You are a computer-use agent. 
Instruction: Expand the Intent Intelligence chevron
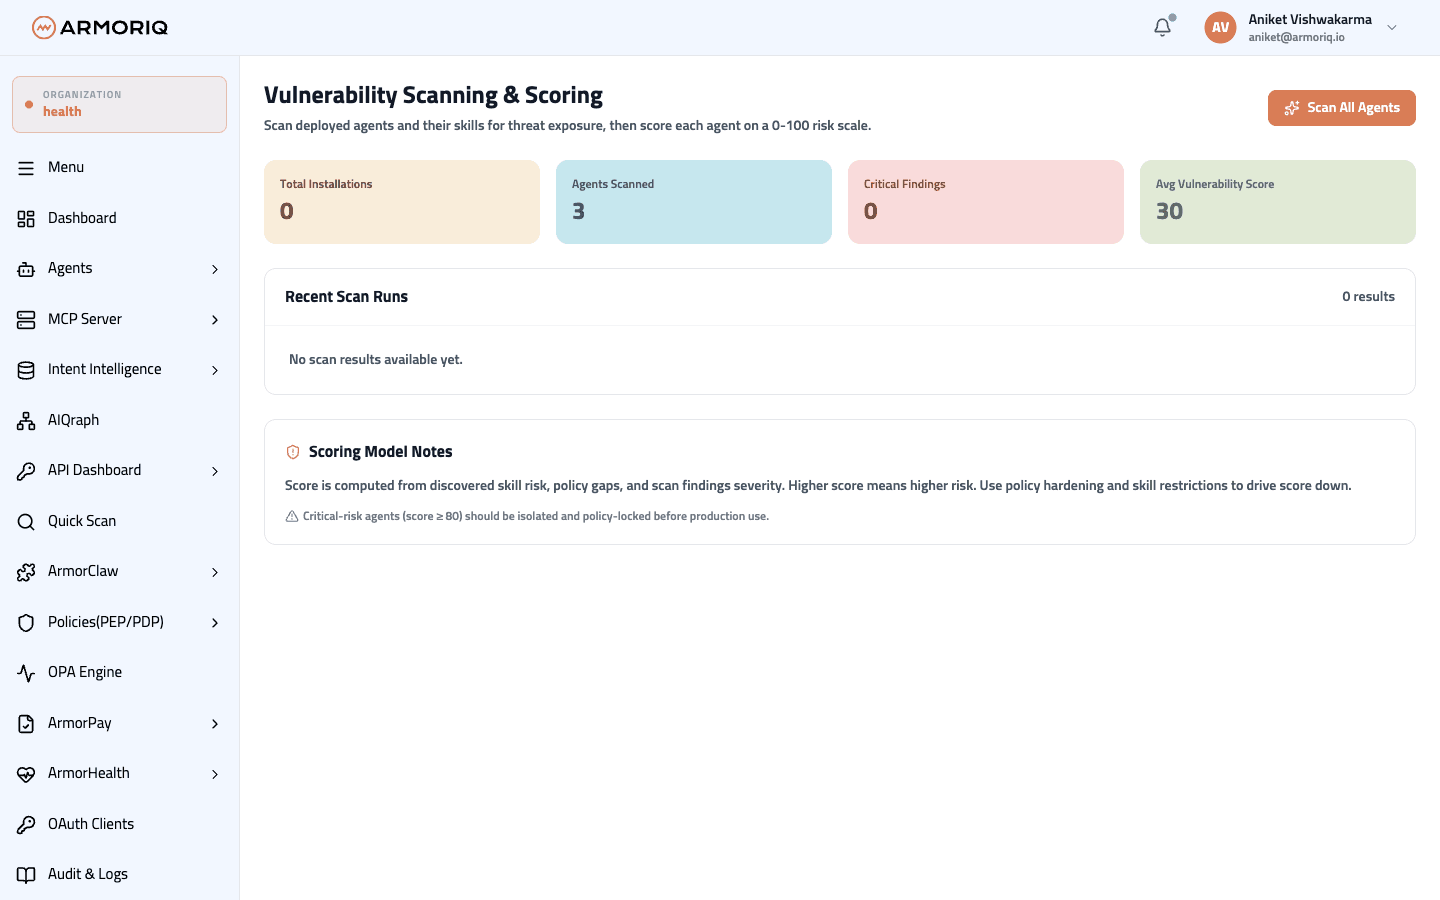click(215, 370)
